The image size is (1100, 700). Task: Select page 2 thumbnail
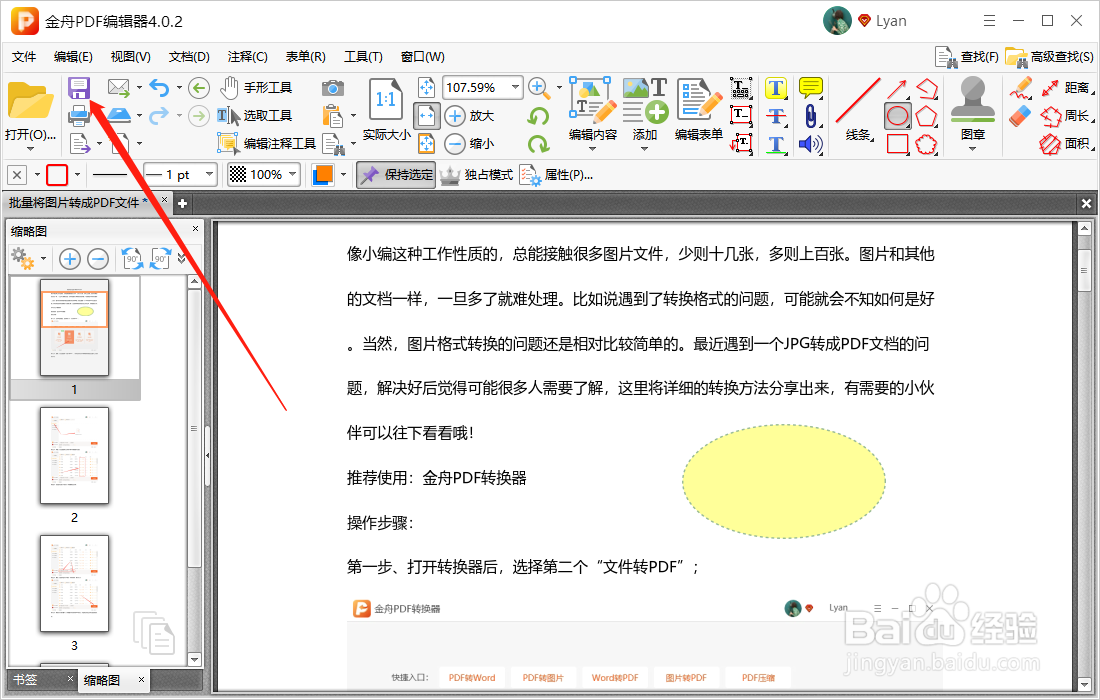(x=74, y=456)
